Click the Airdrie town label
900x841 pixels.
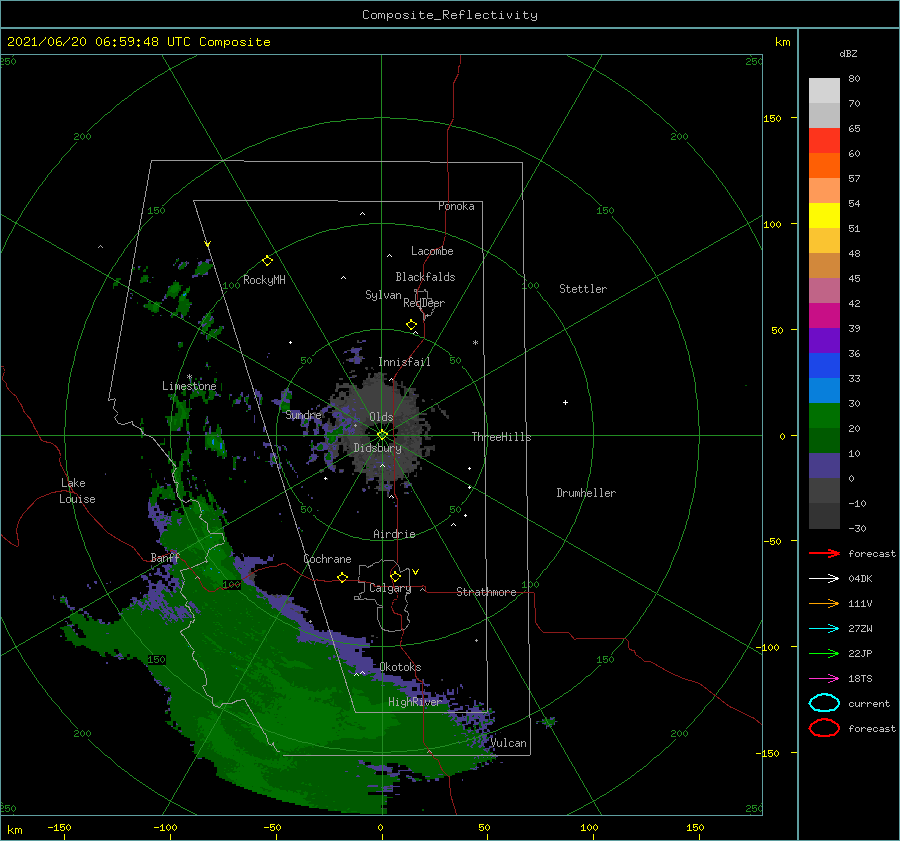(394, 534)
